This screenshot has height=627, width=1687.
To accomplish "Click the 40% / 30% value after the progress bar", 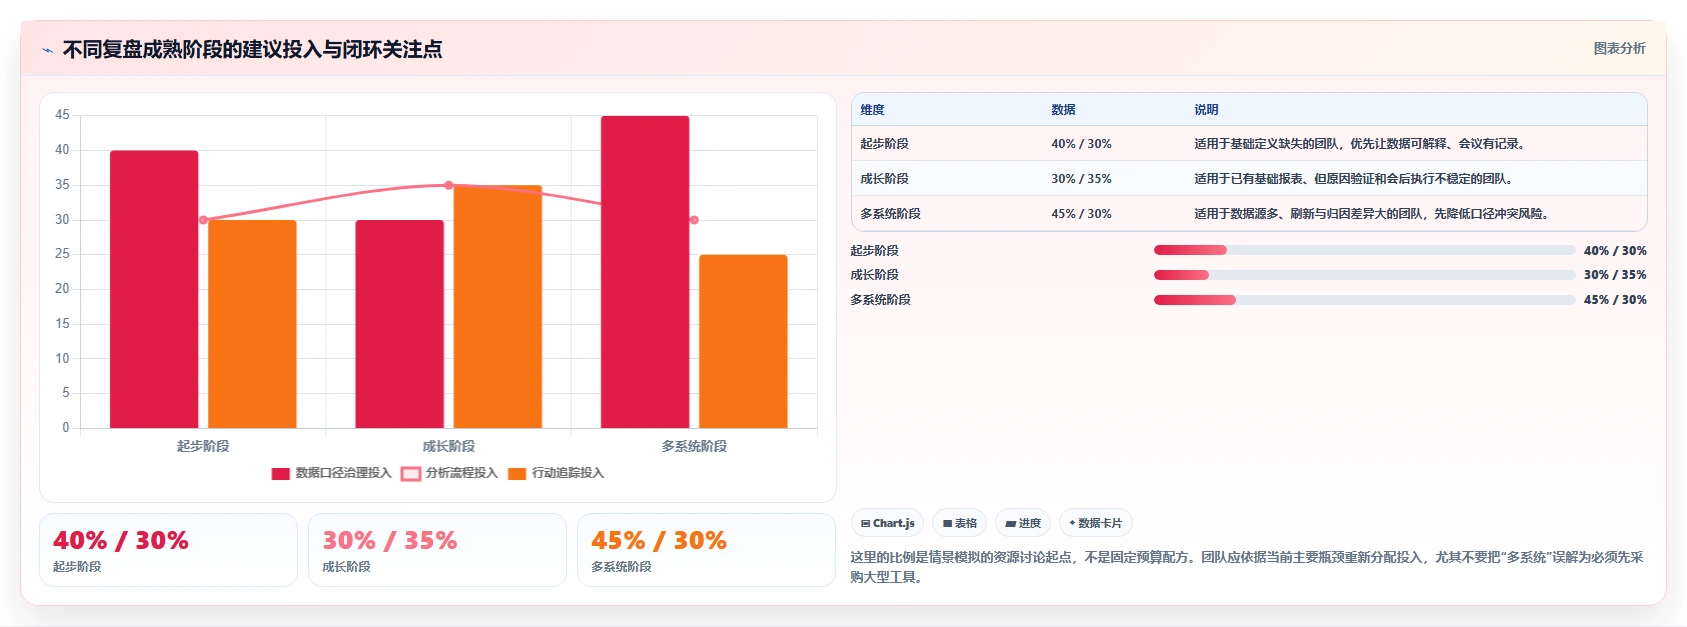I will 1615,251.
